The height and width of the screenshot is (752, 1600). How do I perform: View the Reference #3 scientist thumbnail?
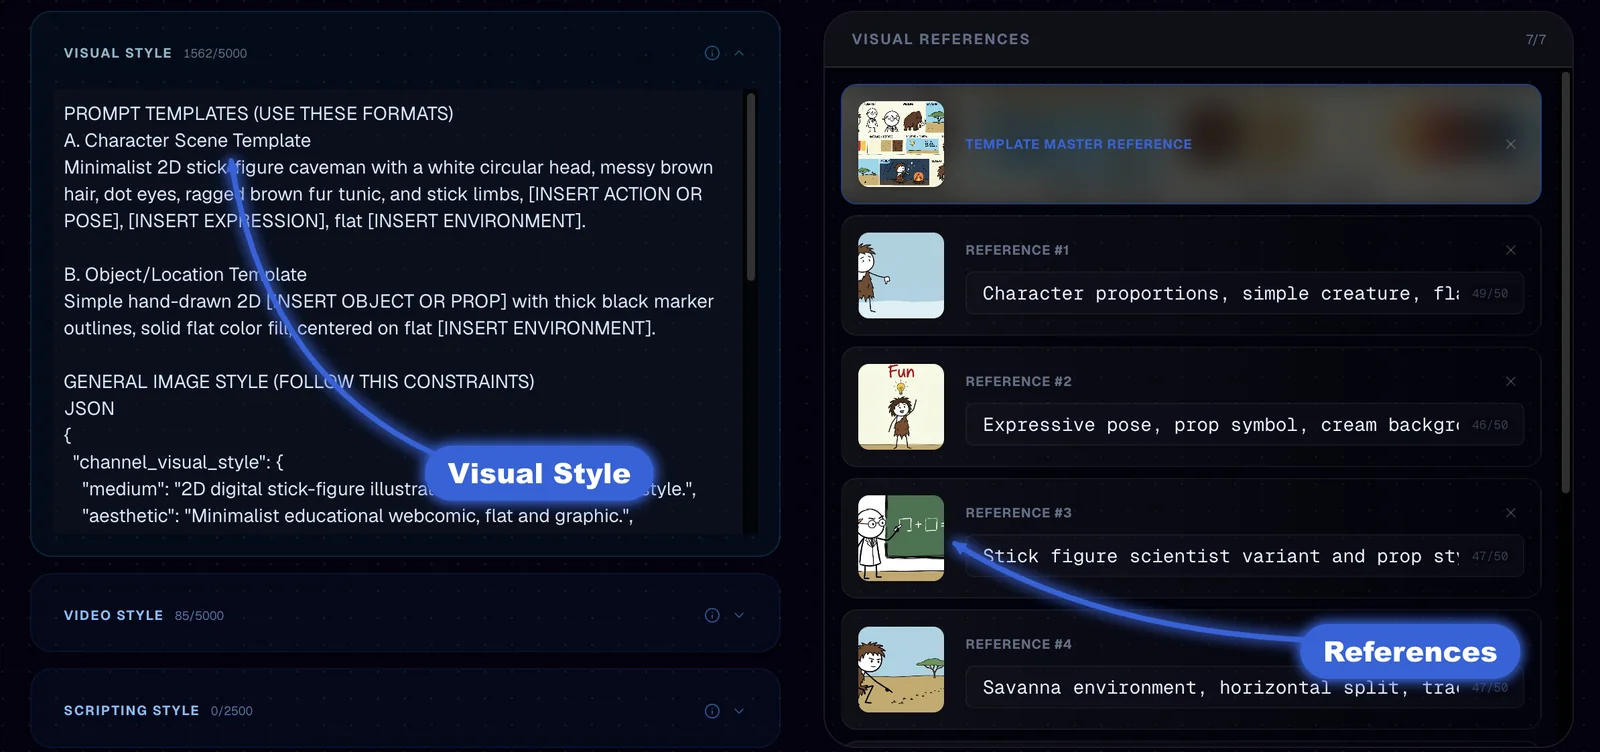[x=901, y=538]
